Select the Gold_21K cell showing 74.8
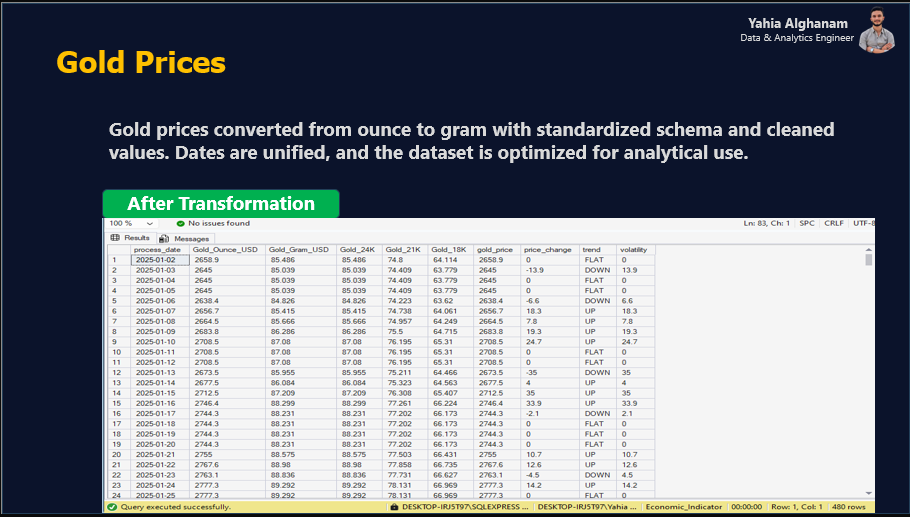The width and height of the screenshot is (910, 517). (x=405, y=260)
